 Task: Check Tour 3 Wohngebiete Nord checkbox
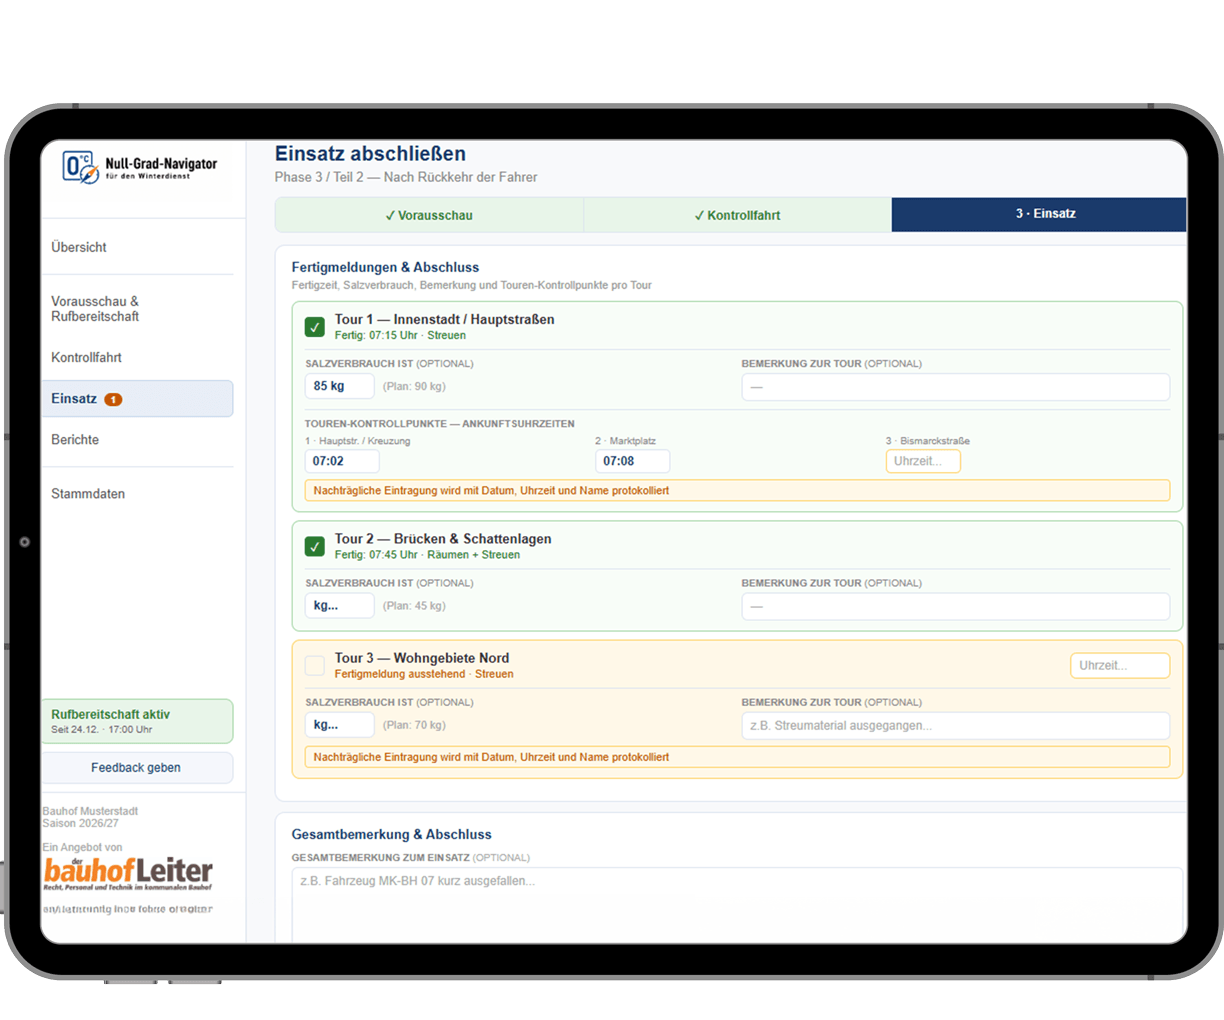click(315, 665)
